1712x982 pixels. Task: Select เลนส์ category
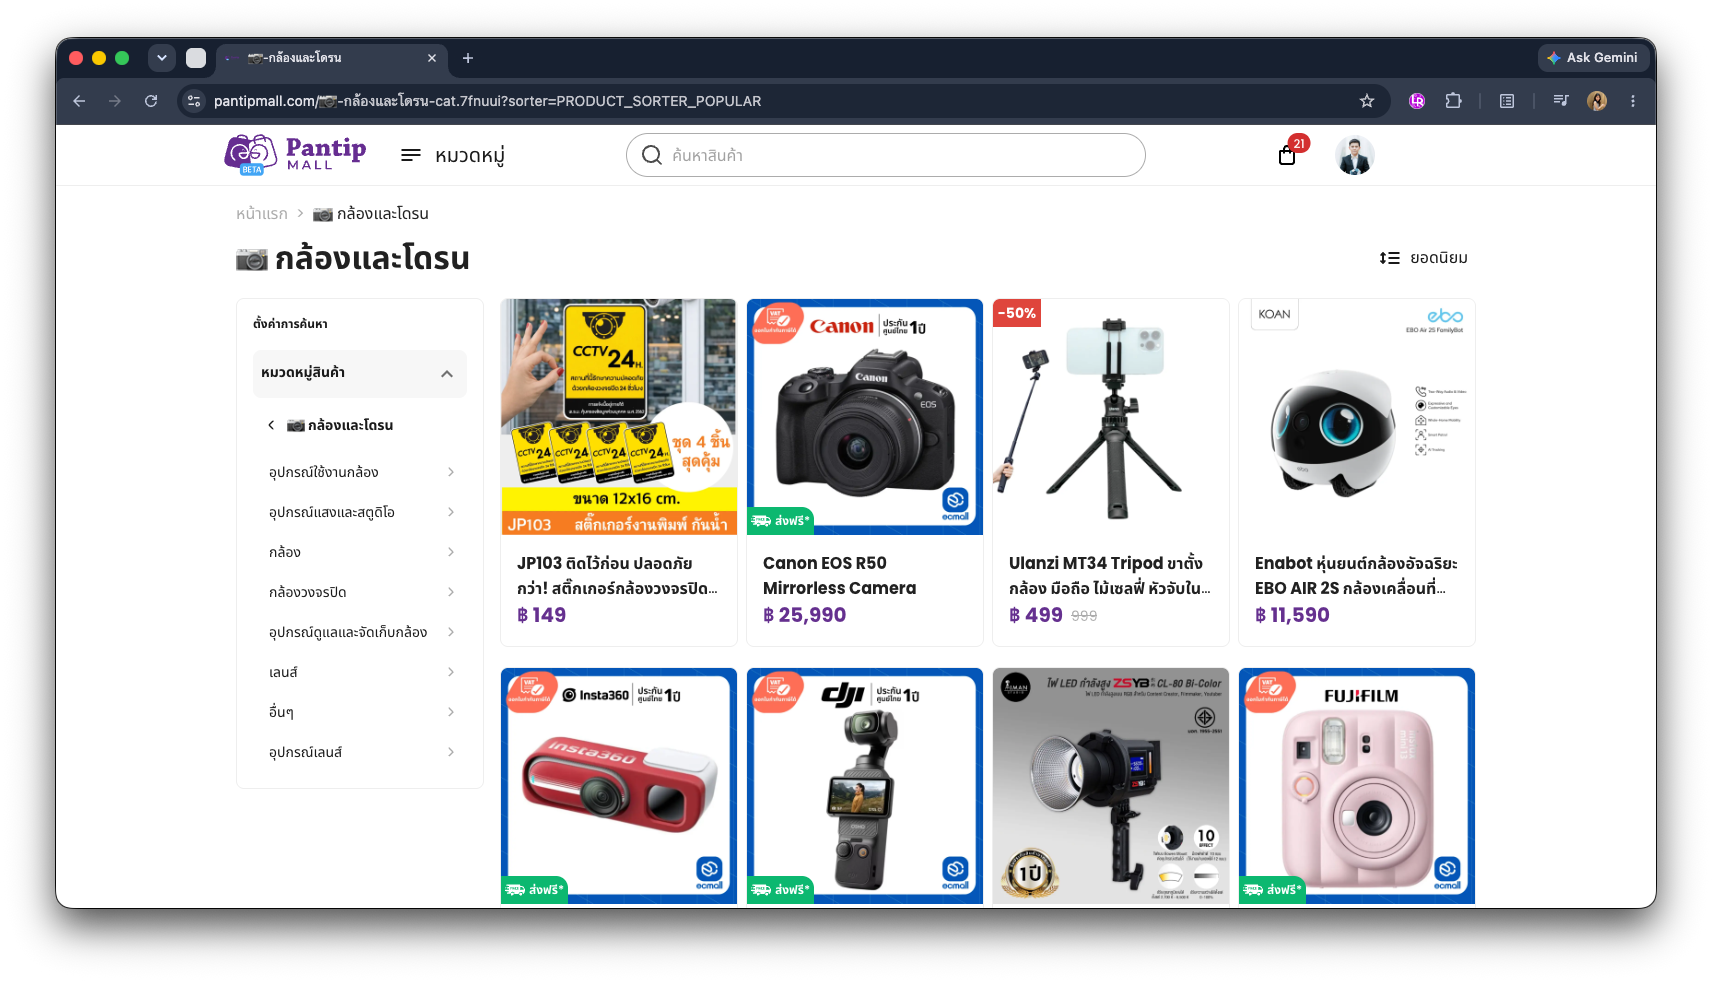[283, 672]
